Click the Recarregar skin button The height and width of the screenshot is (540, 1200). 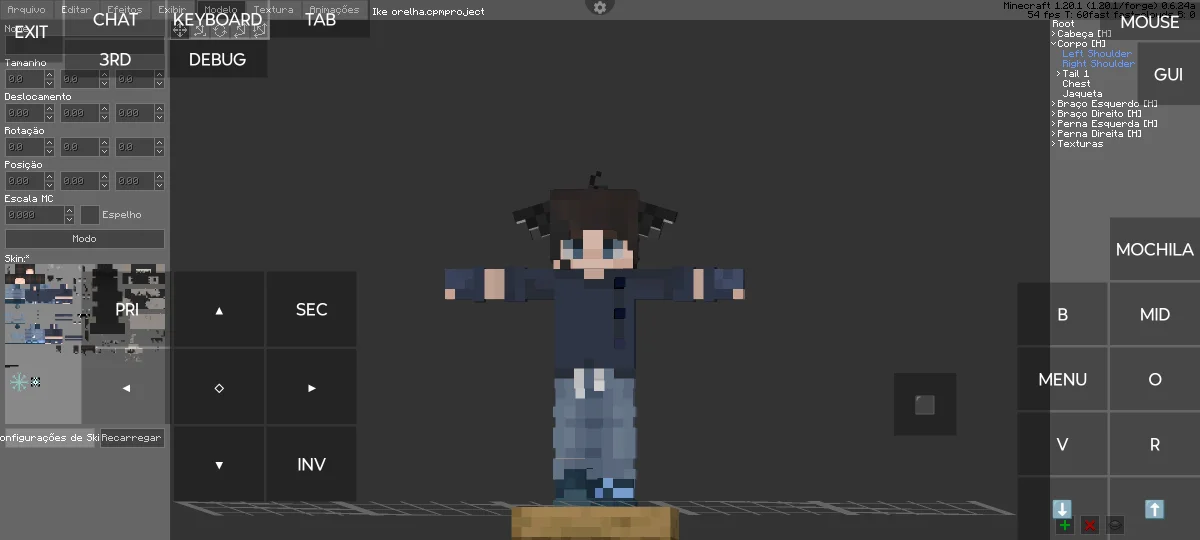132,438
